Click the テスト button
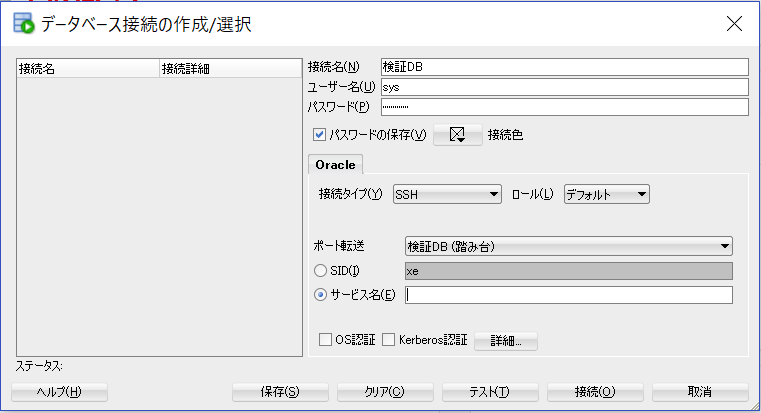761x413 pixels. pos(490,392)
